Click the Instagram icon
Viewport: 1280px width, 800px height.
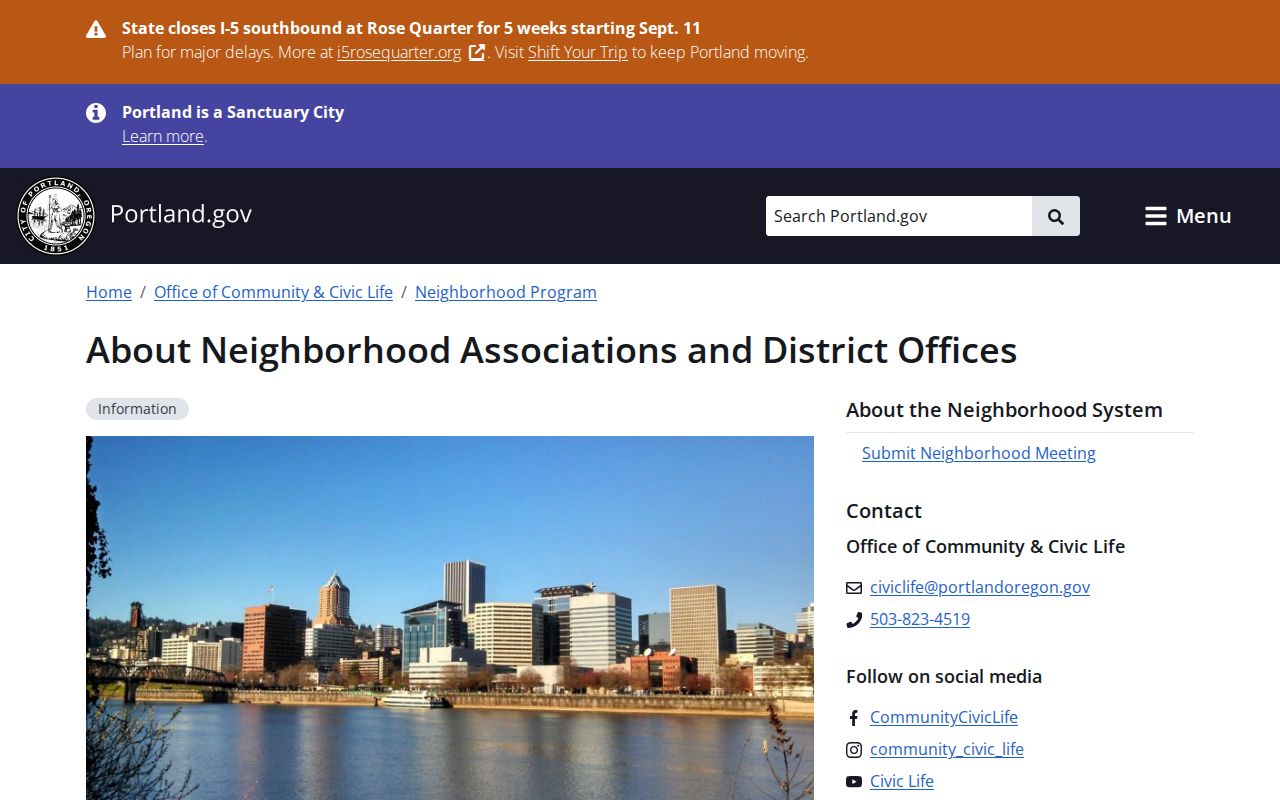pos(854,750)
